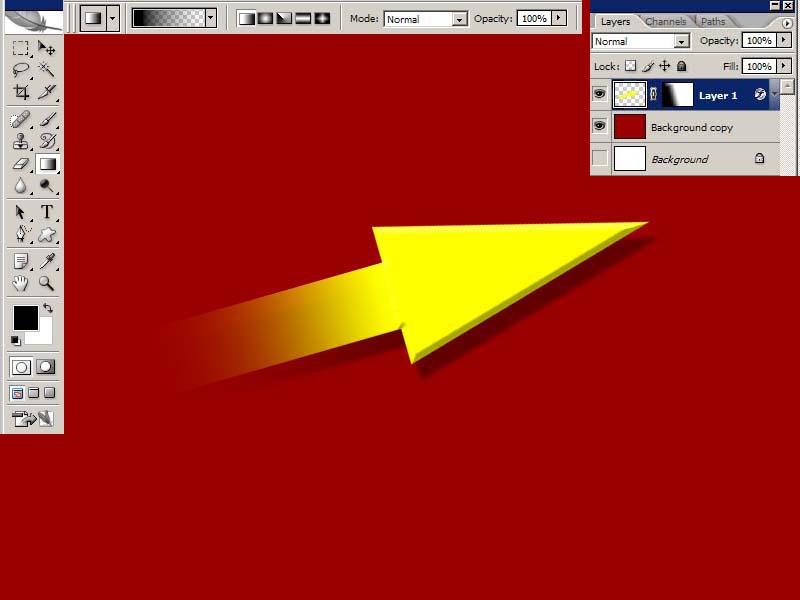Switch to the Channels tab
Viewport: 800px width, 600px height.
665,21
